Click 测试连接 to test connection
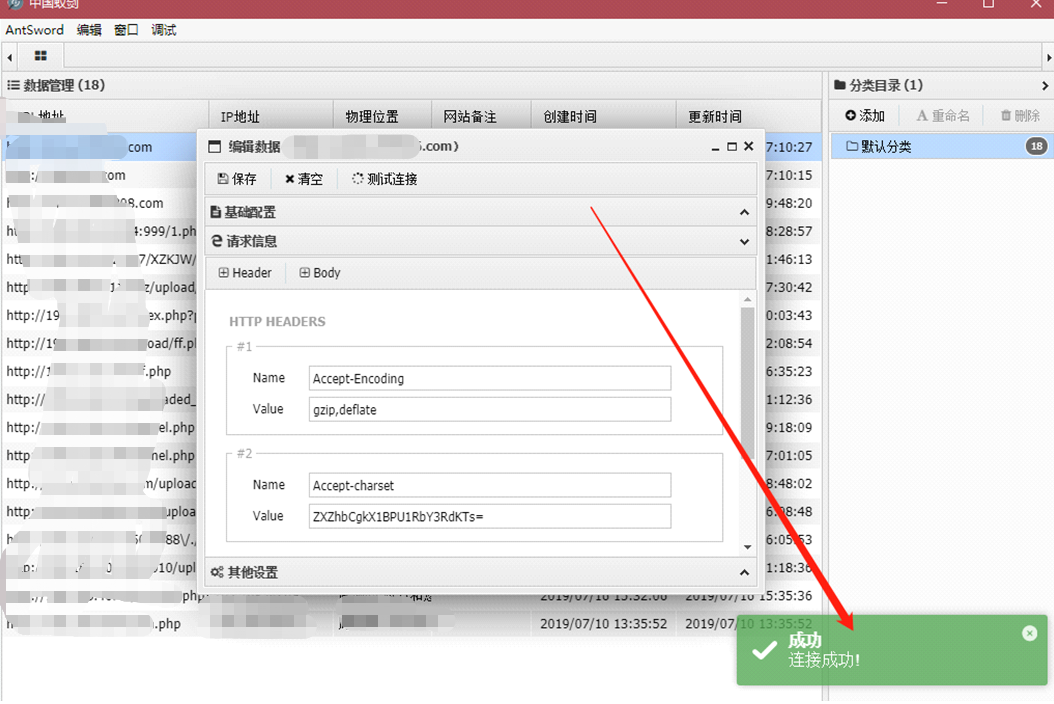 click(x=384, y=179)
